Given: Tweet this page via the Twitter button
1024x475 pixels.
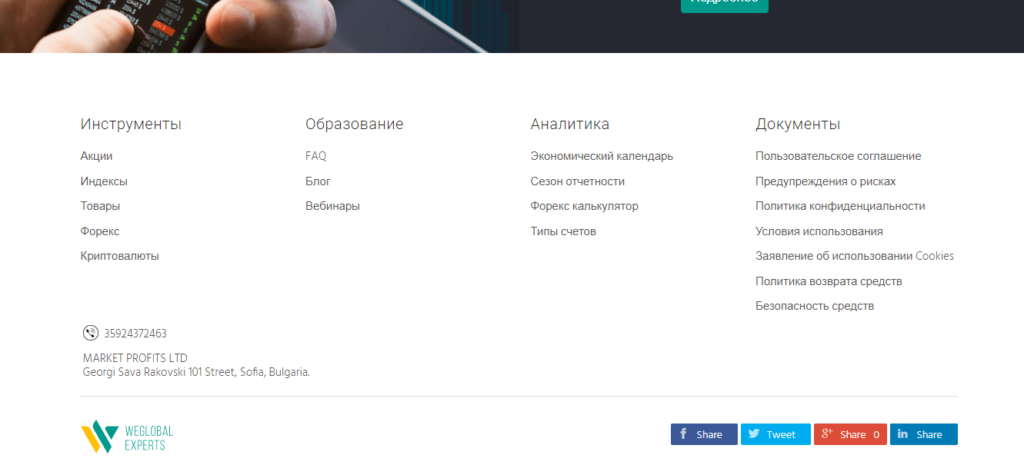Looking at the screenshot, I should point(775,434).
